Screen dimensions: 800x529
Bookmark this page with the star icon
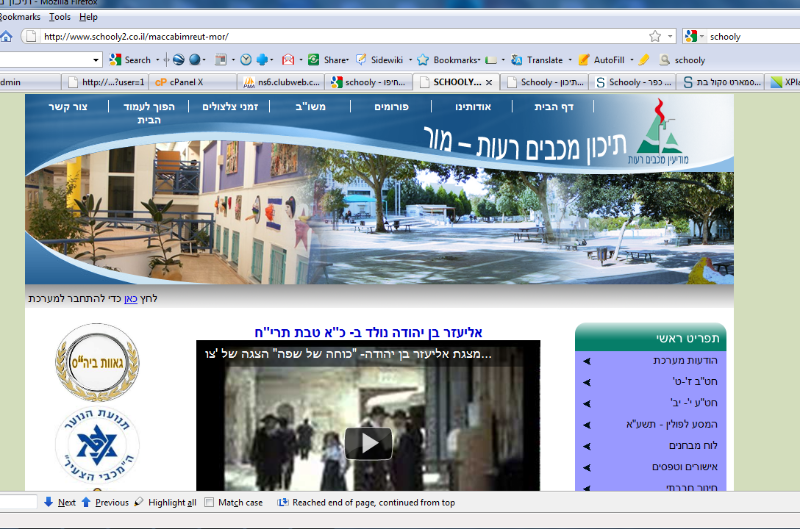(655, 36)
